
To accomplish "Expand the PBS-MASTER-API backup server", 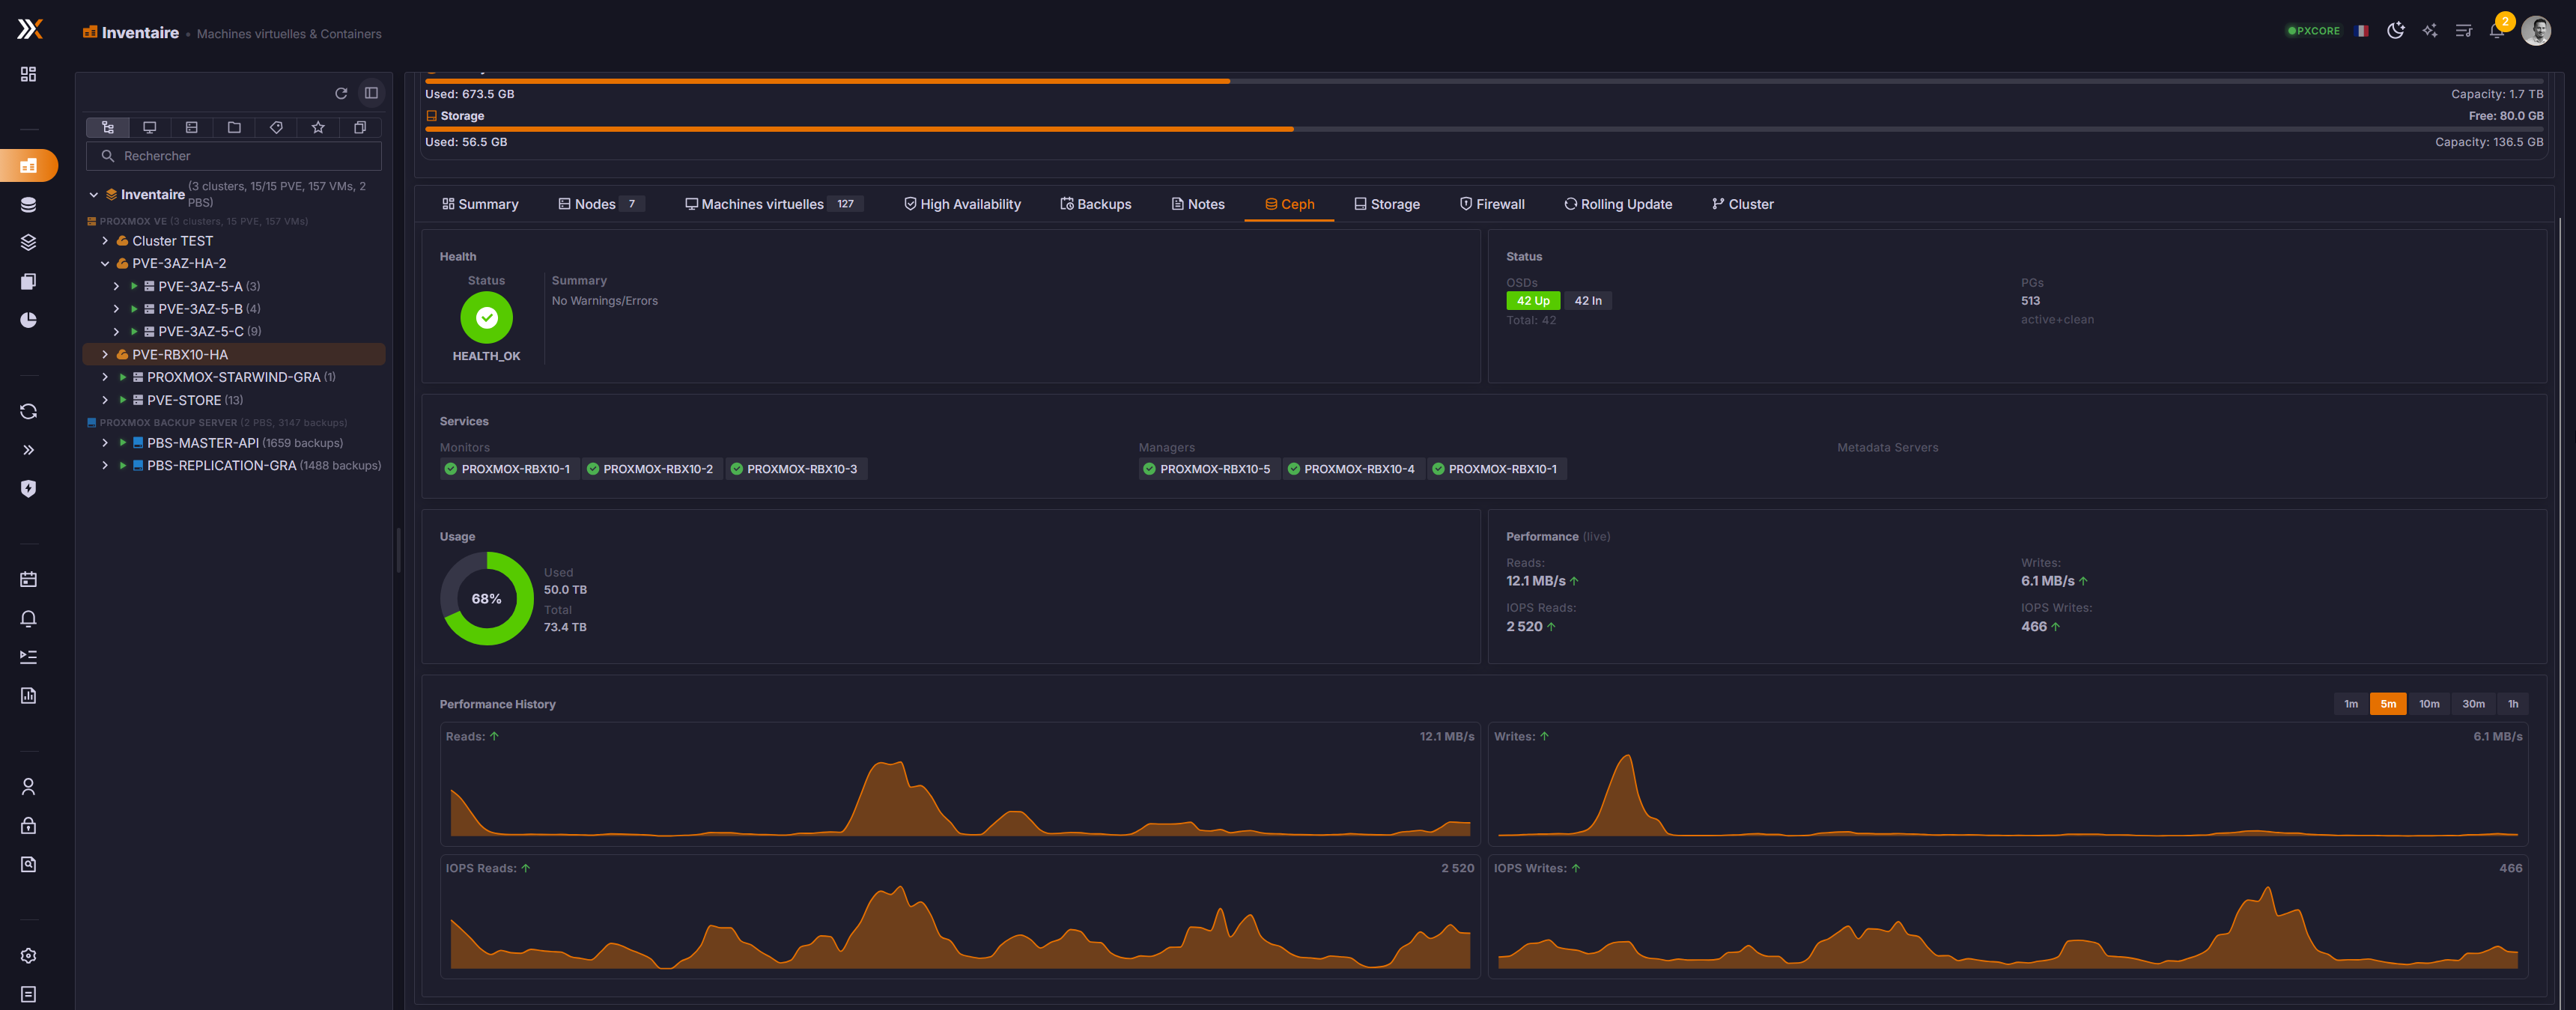I will (x=105, y=443).
